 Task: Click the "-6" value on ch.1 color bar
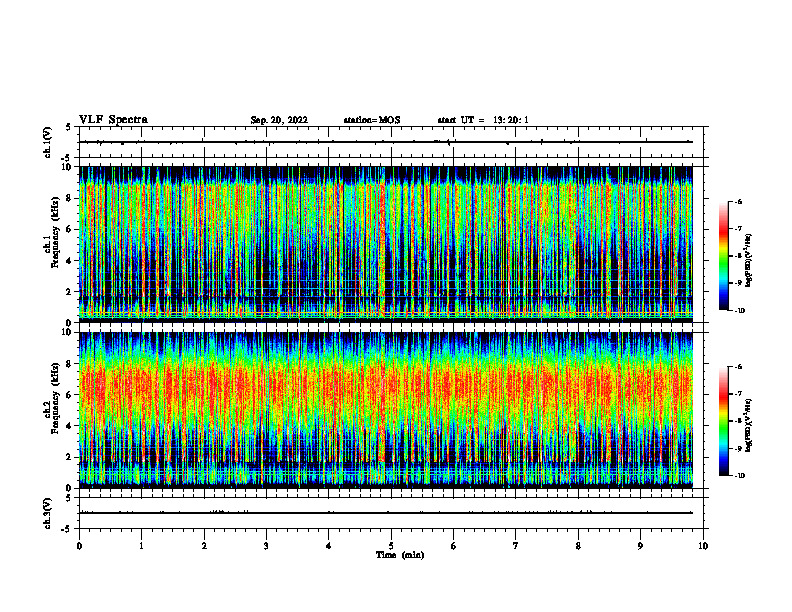click(x=738, y=201)
